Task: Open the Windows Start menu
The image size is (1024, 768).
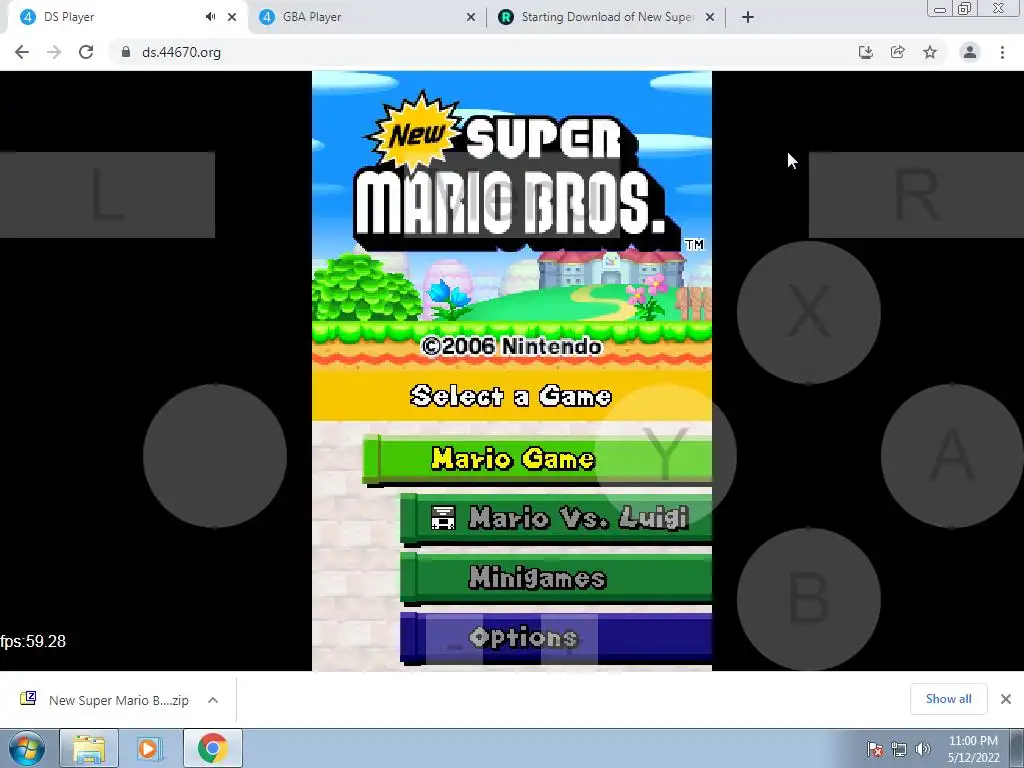Action: (x=27, y=748)
